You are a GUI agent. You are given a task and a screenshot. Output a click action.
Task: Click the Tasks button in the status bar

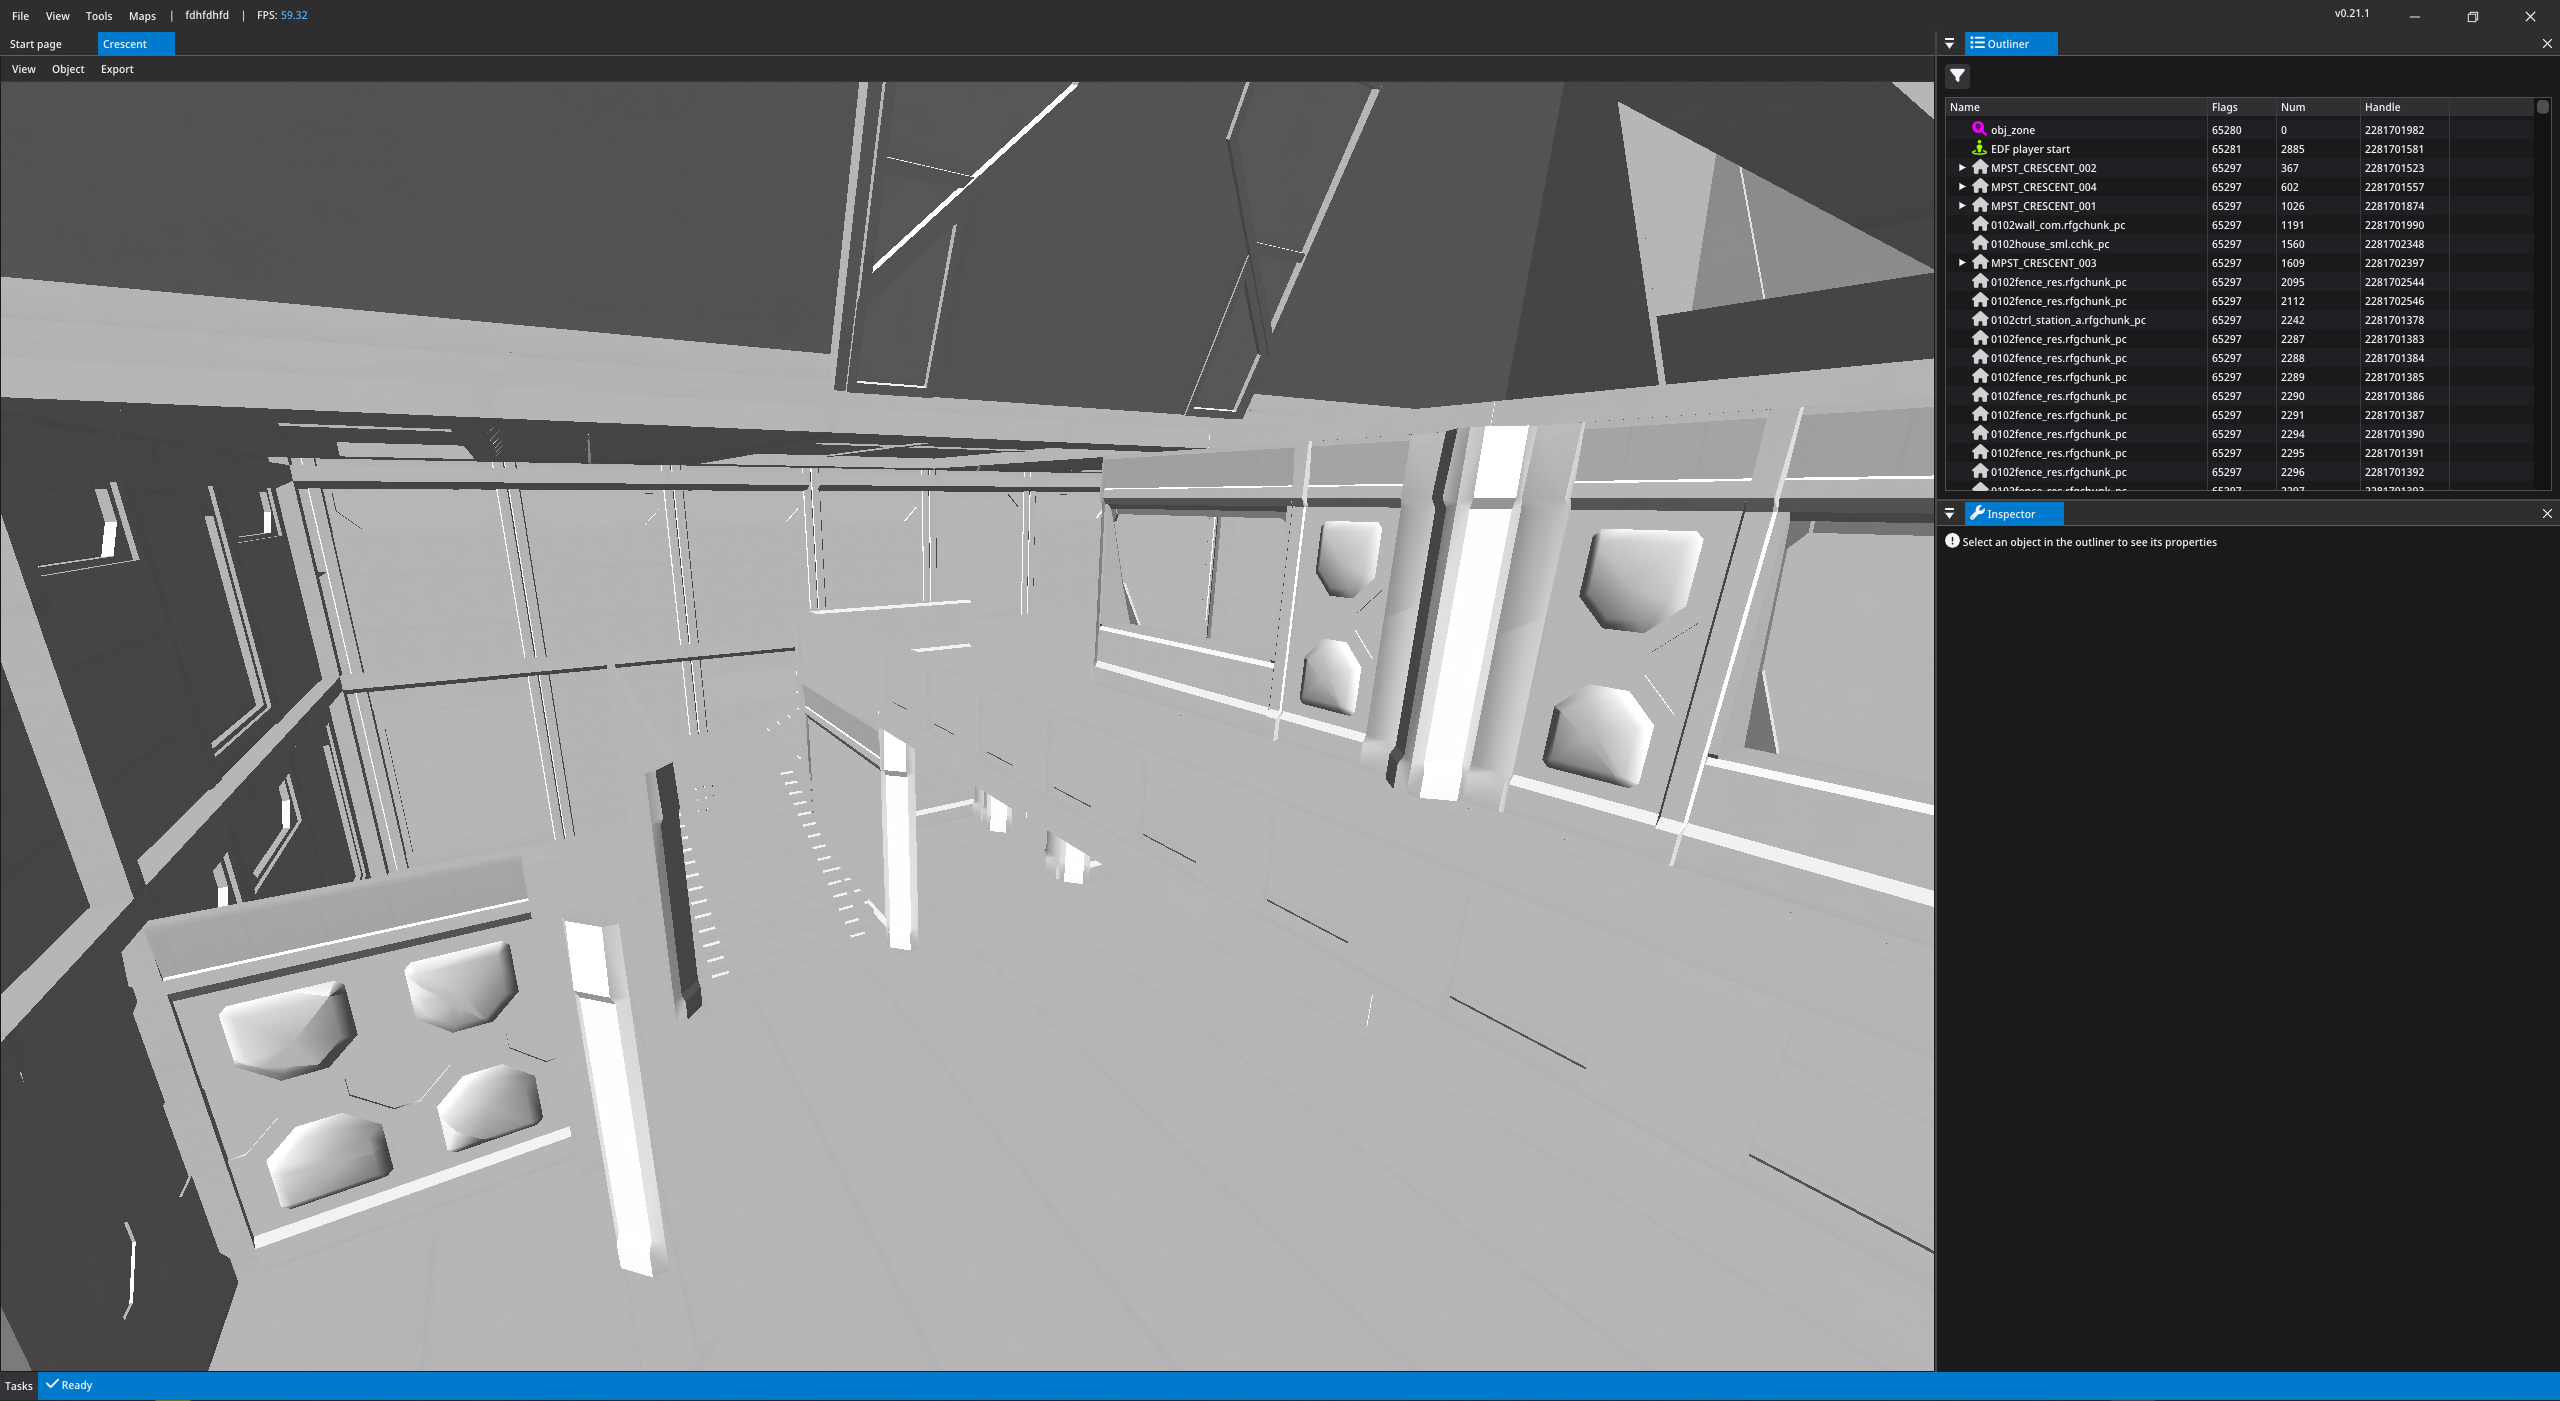pos(18,1385)
